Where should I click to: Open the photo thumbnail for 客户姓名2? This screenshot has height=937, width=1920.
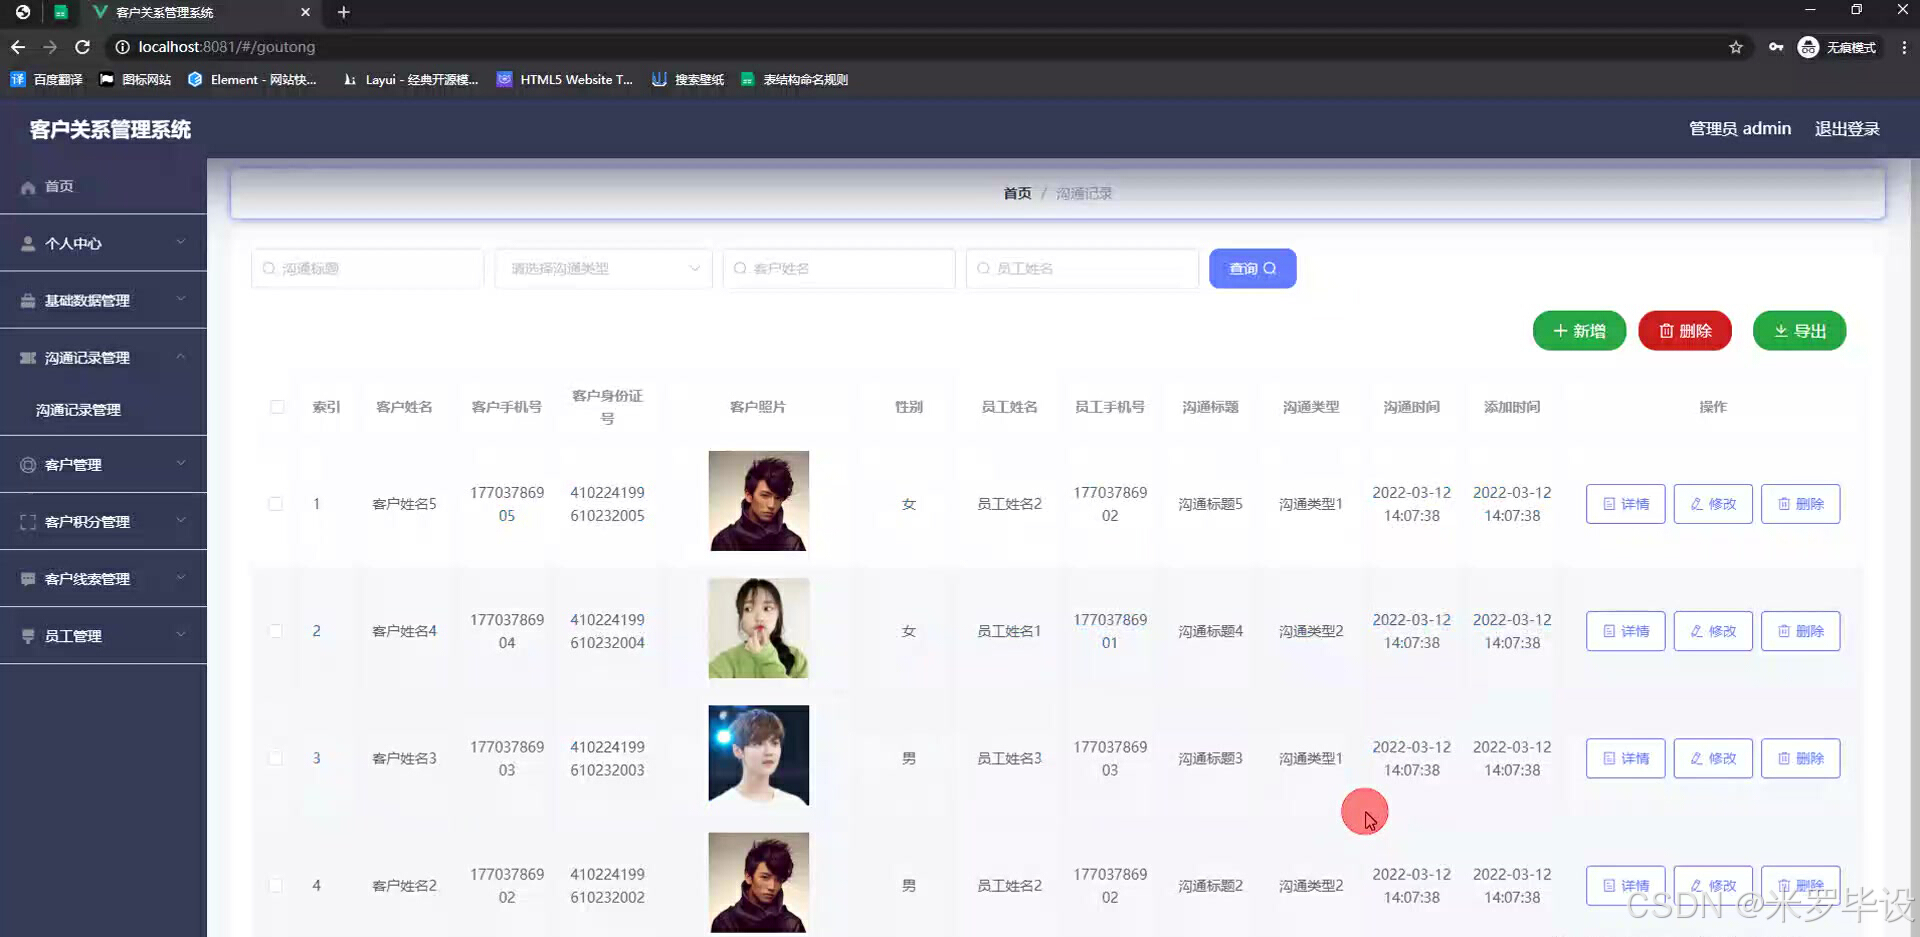(758, 882)
